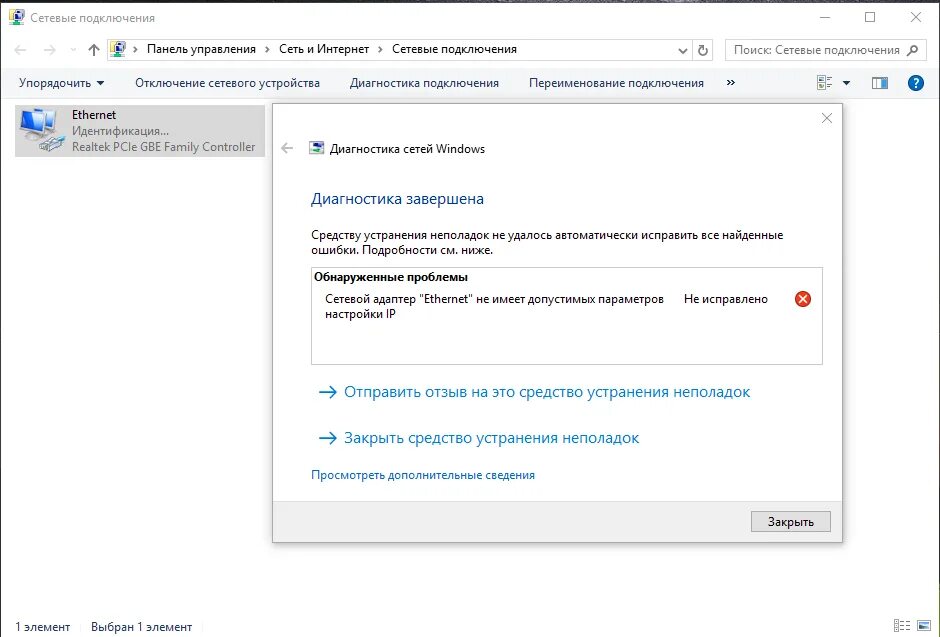Run Диагностика подключения from toolbar
The image size is (940, 637).
tap(424, 83)
